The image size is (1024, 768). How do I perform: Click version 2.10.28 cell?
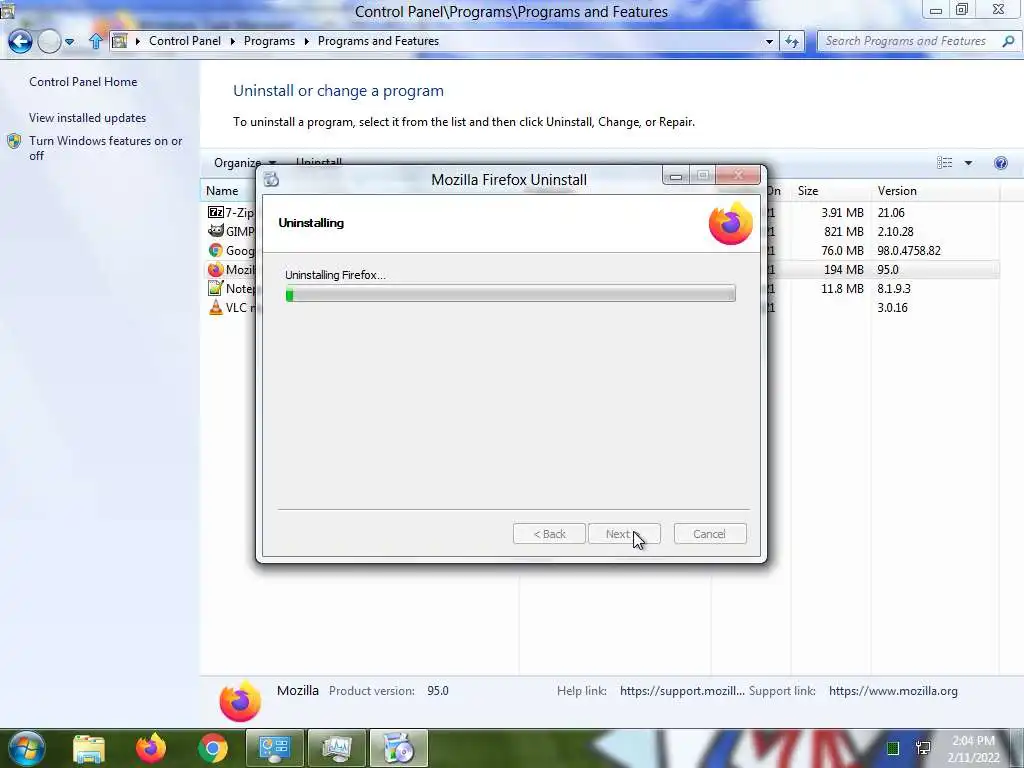(895, 231)
